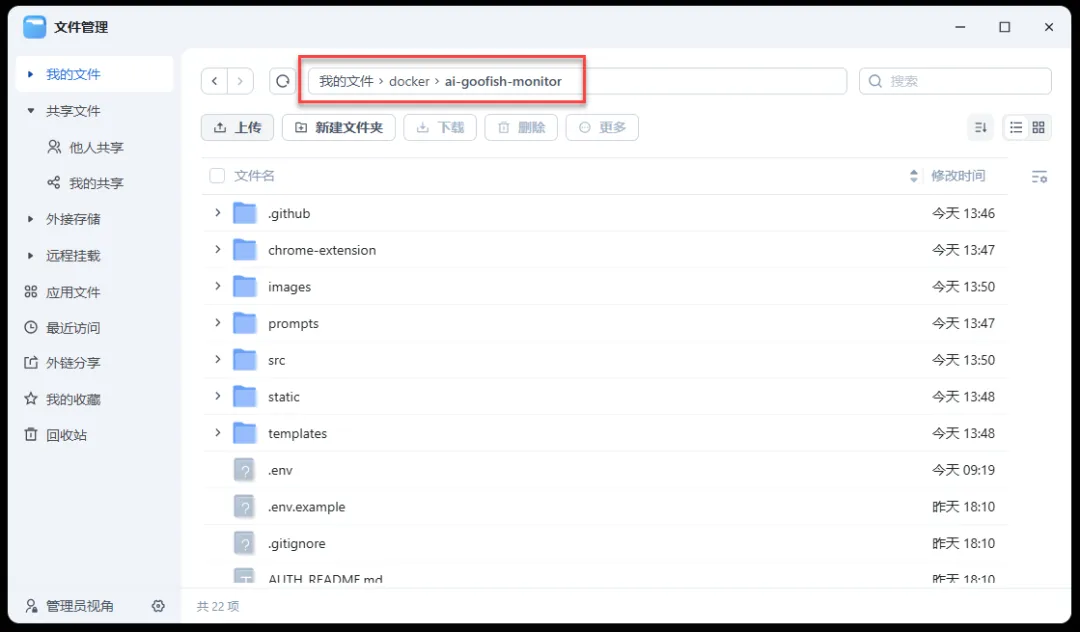This screenshot has width=1080, height=632.
Task: Click the refresh icon to reload folder
Action: pyautogui.click(x=281, y=81)
